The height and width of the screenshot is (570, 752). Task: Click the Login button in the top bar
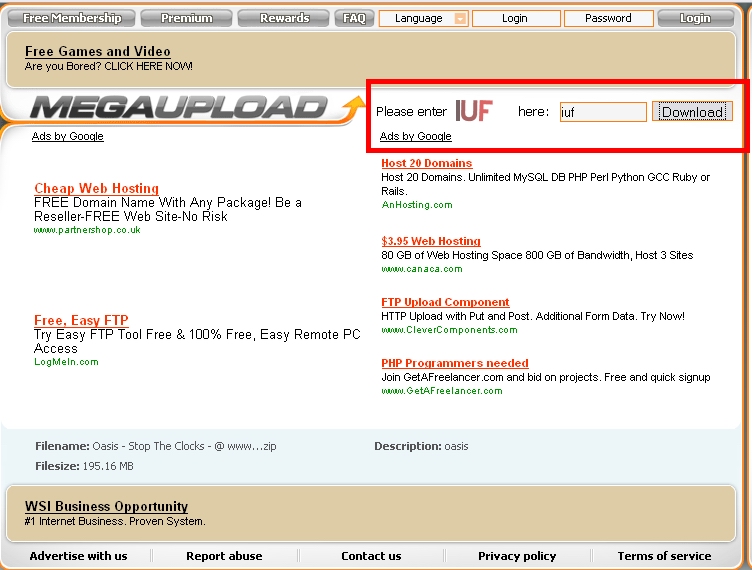point(695,18)
